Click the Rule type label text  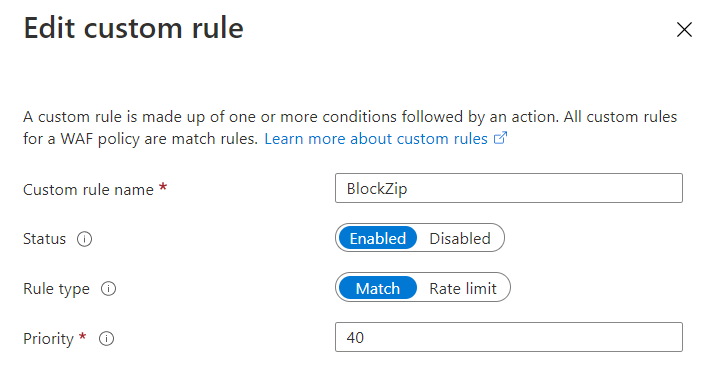pos(56,289)
